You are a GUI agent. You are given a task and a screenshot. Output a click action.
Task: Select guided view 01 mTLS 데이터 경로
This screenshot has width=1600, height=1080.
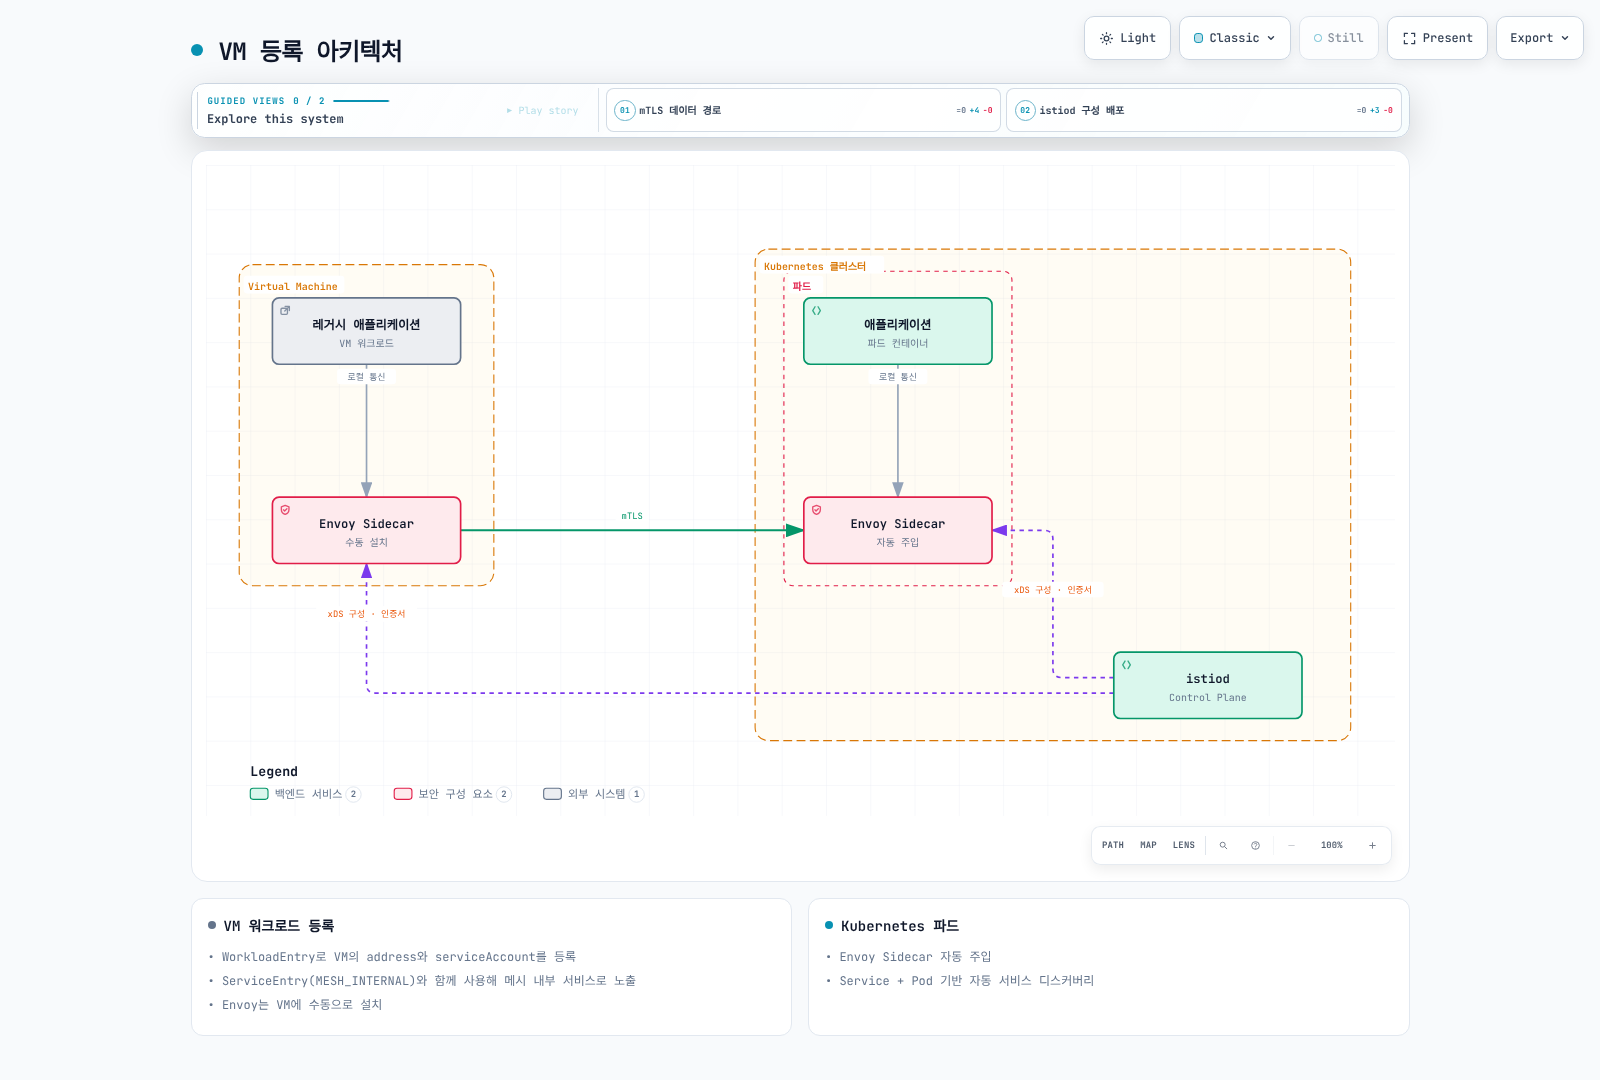pyautogui.click(x=803, y=110)
